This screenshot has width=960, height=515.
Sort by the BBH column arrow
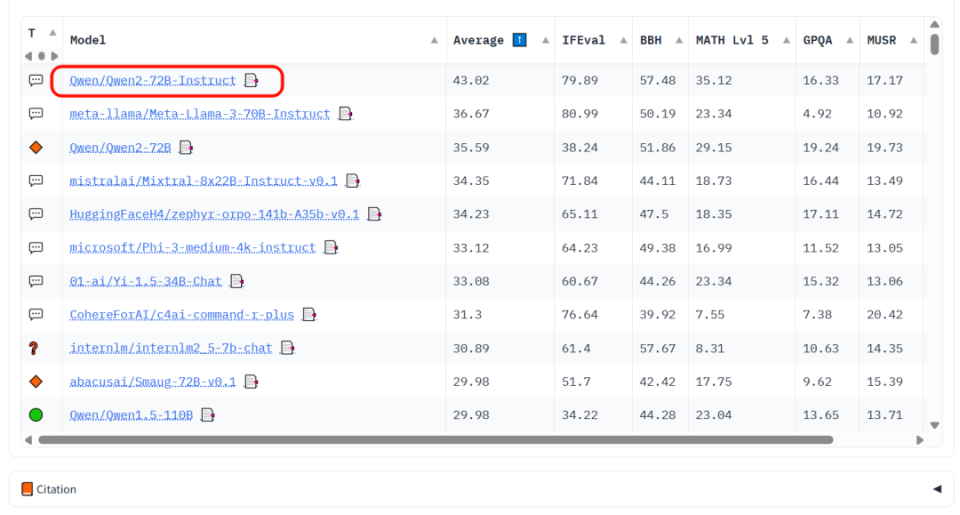[679, 40]
